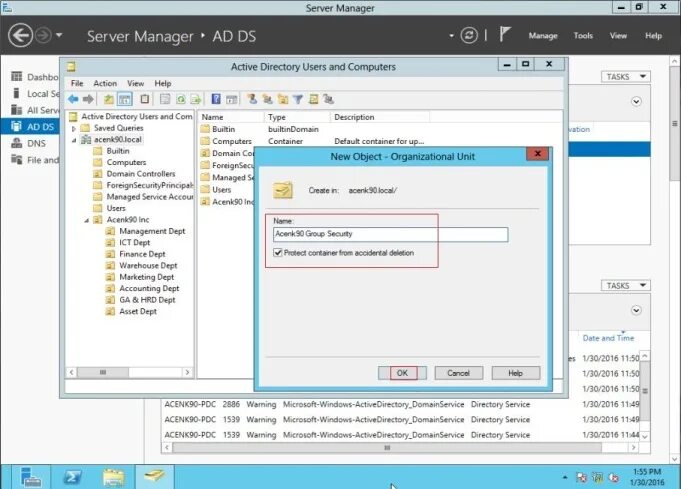The height and width of the screenshot is (489, 681).
Task: Collapse the lower section chevron
Action: [x=636, y=311]
